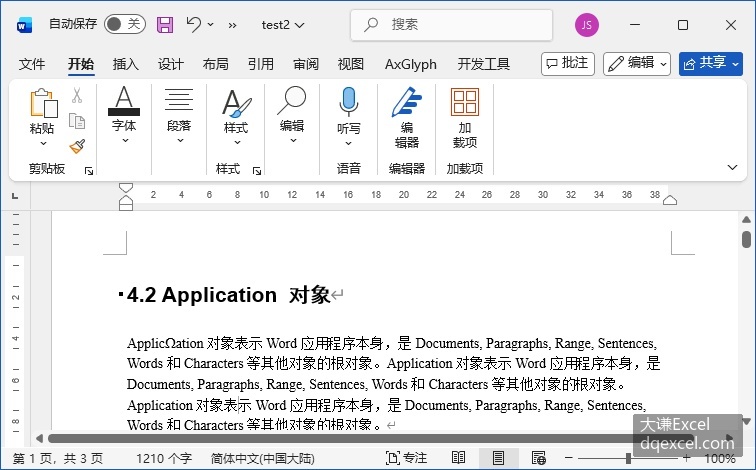The image size is (756, 470).
Task: Click vertical scrollbar up arrow
Action: [746, 220]
